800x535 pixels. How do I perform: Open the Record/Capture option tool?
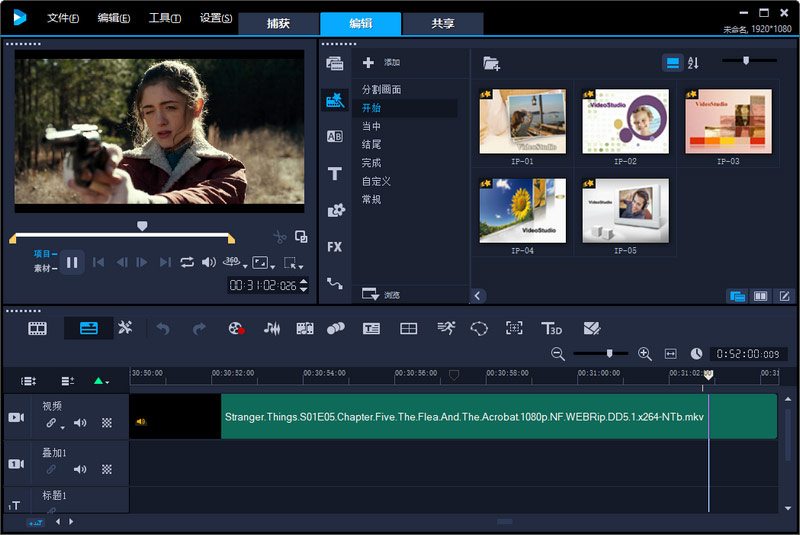[236, 328]
